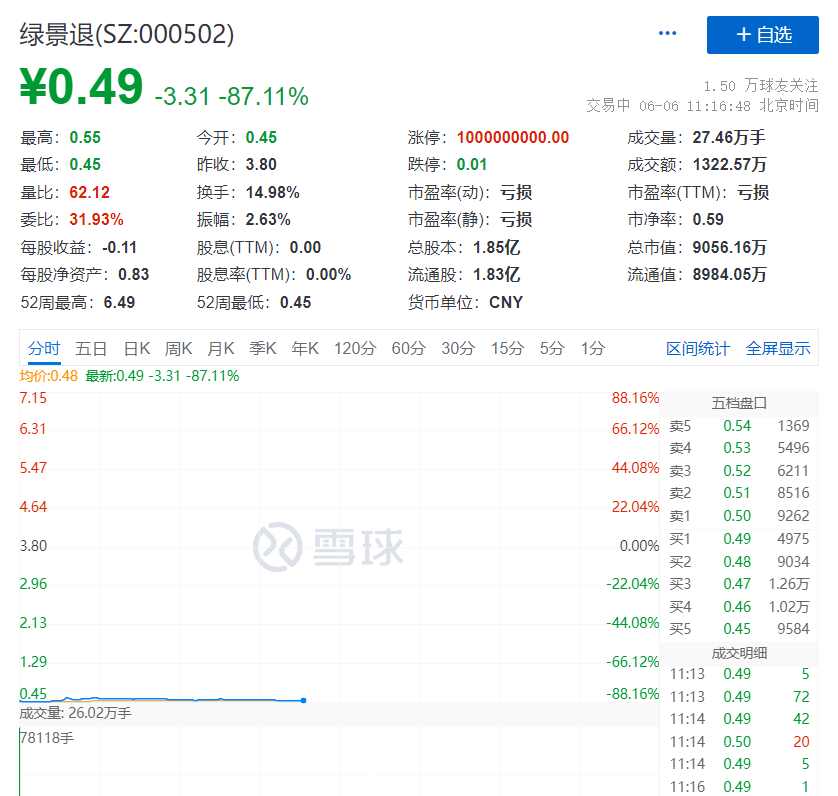Image resolution: width=838 pixels, height=796 pixels.
Task: Click the 1.50 万球友关注 followers text
Action: (761, 86)
